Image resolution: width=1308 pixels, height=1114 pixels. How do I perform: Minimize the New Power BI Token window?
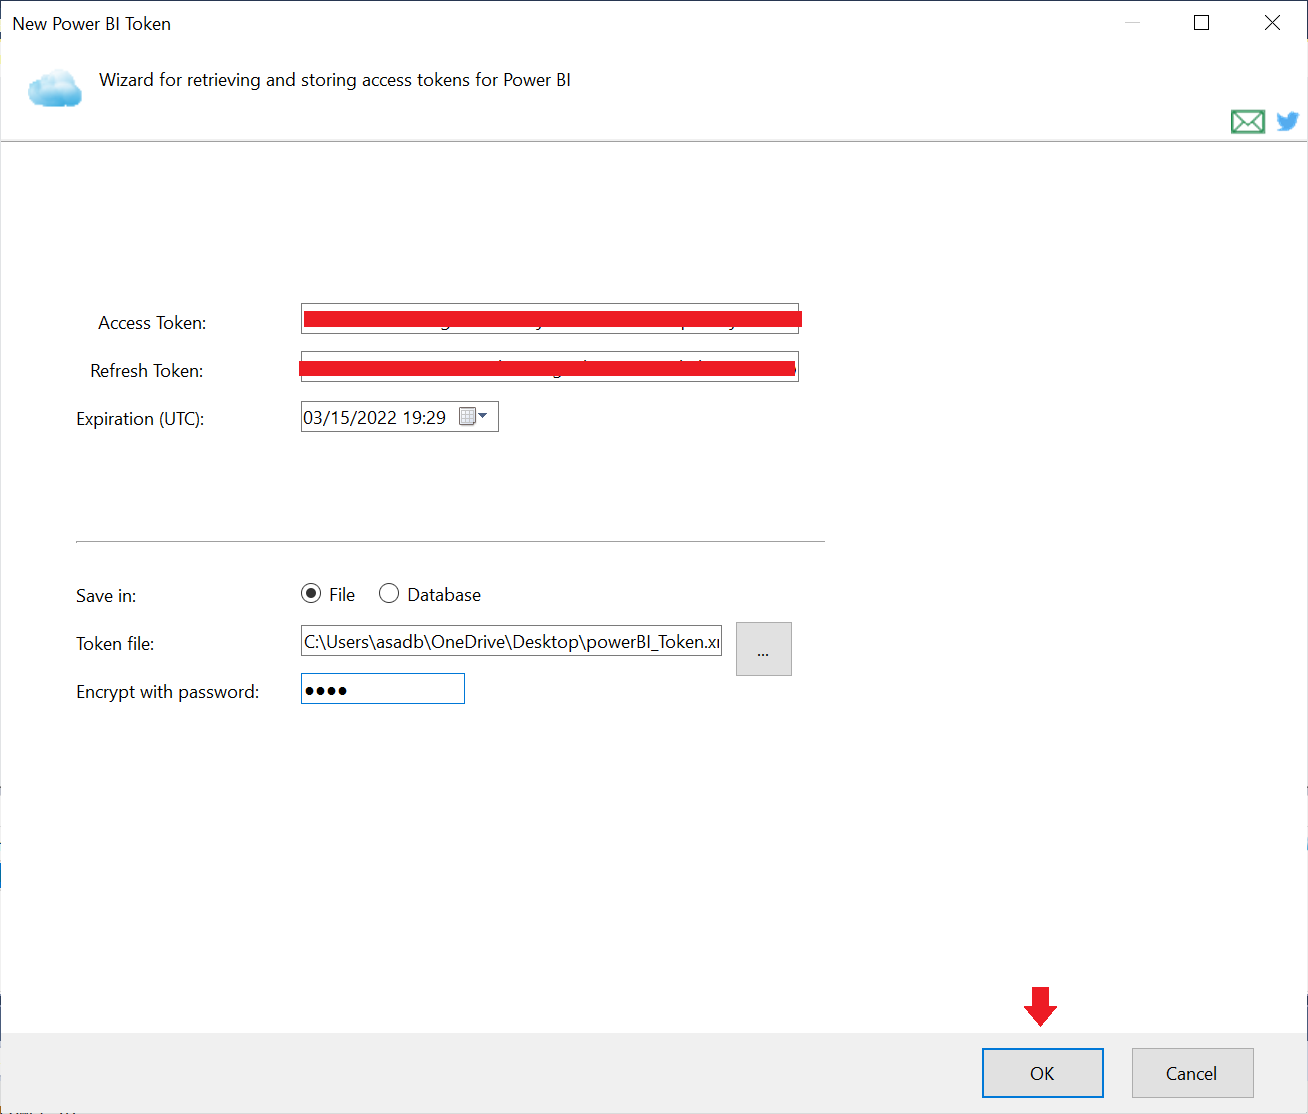1132,23
